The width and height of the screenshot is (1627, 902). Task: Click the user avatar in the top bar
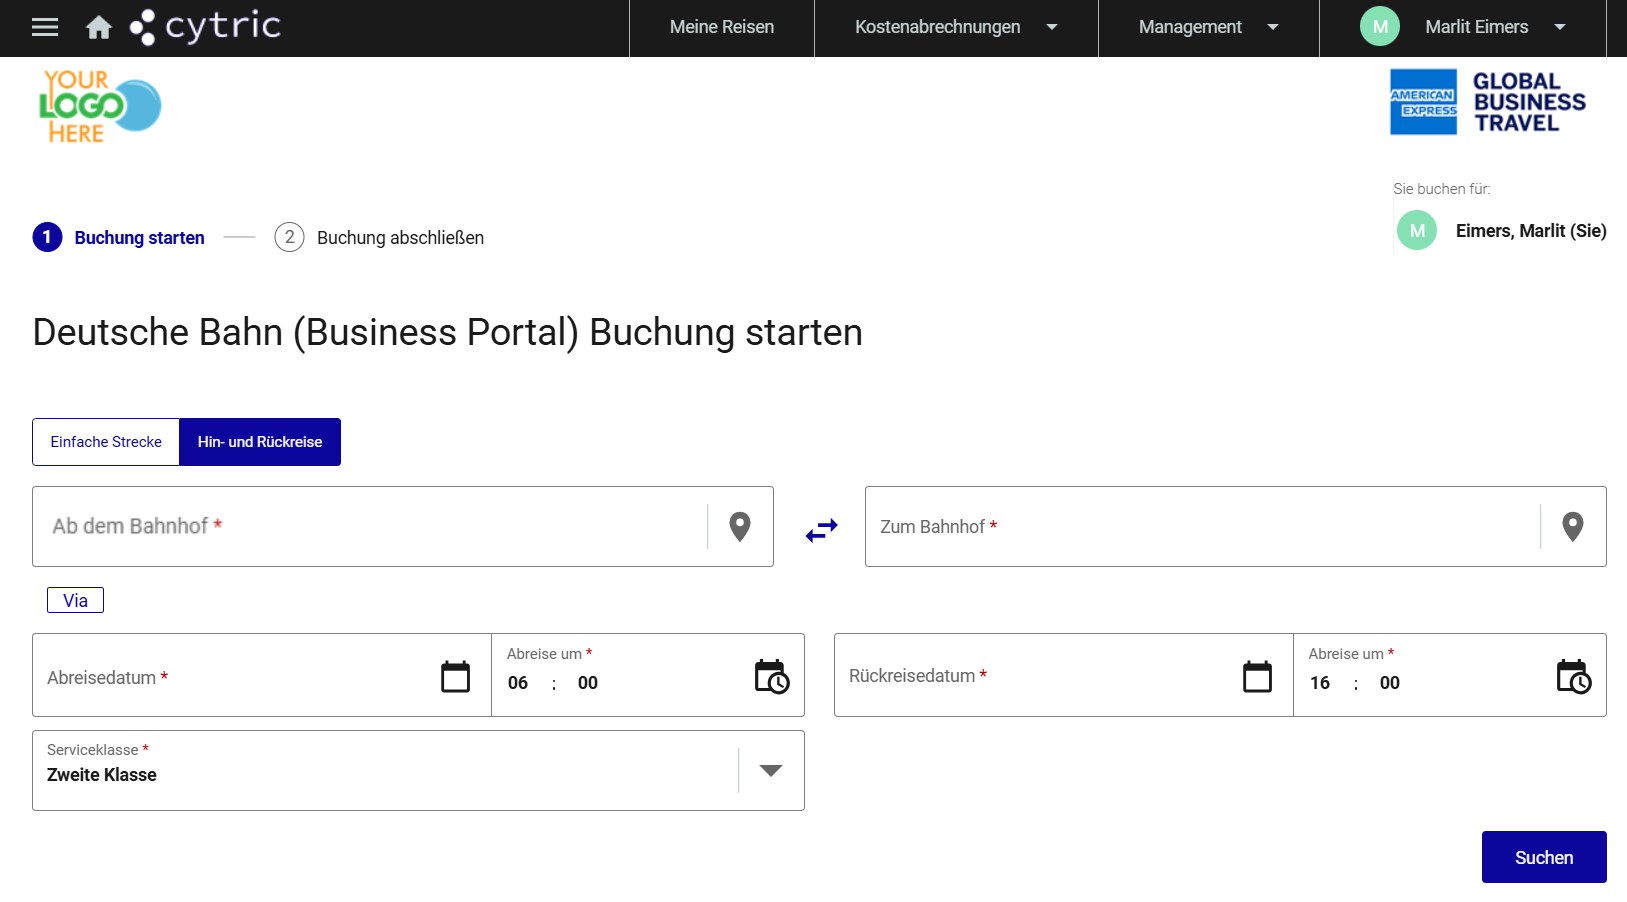point(1380,27)
